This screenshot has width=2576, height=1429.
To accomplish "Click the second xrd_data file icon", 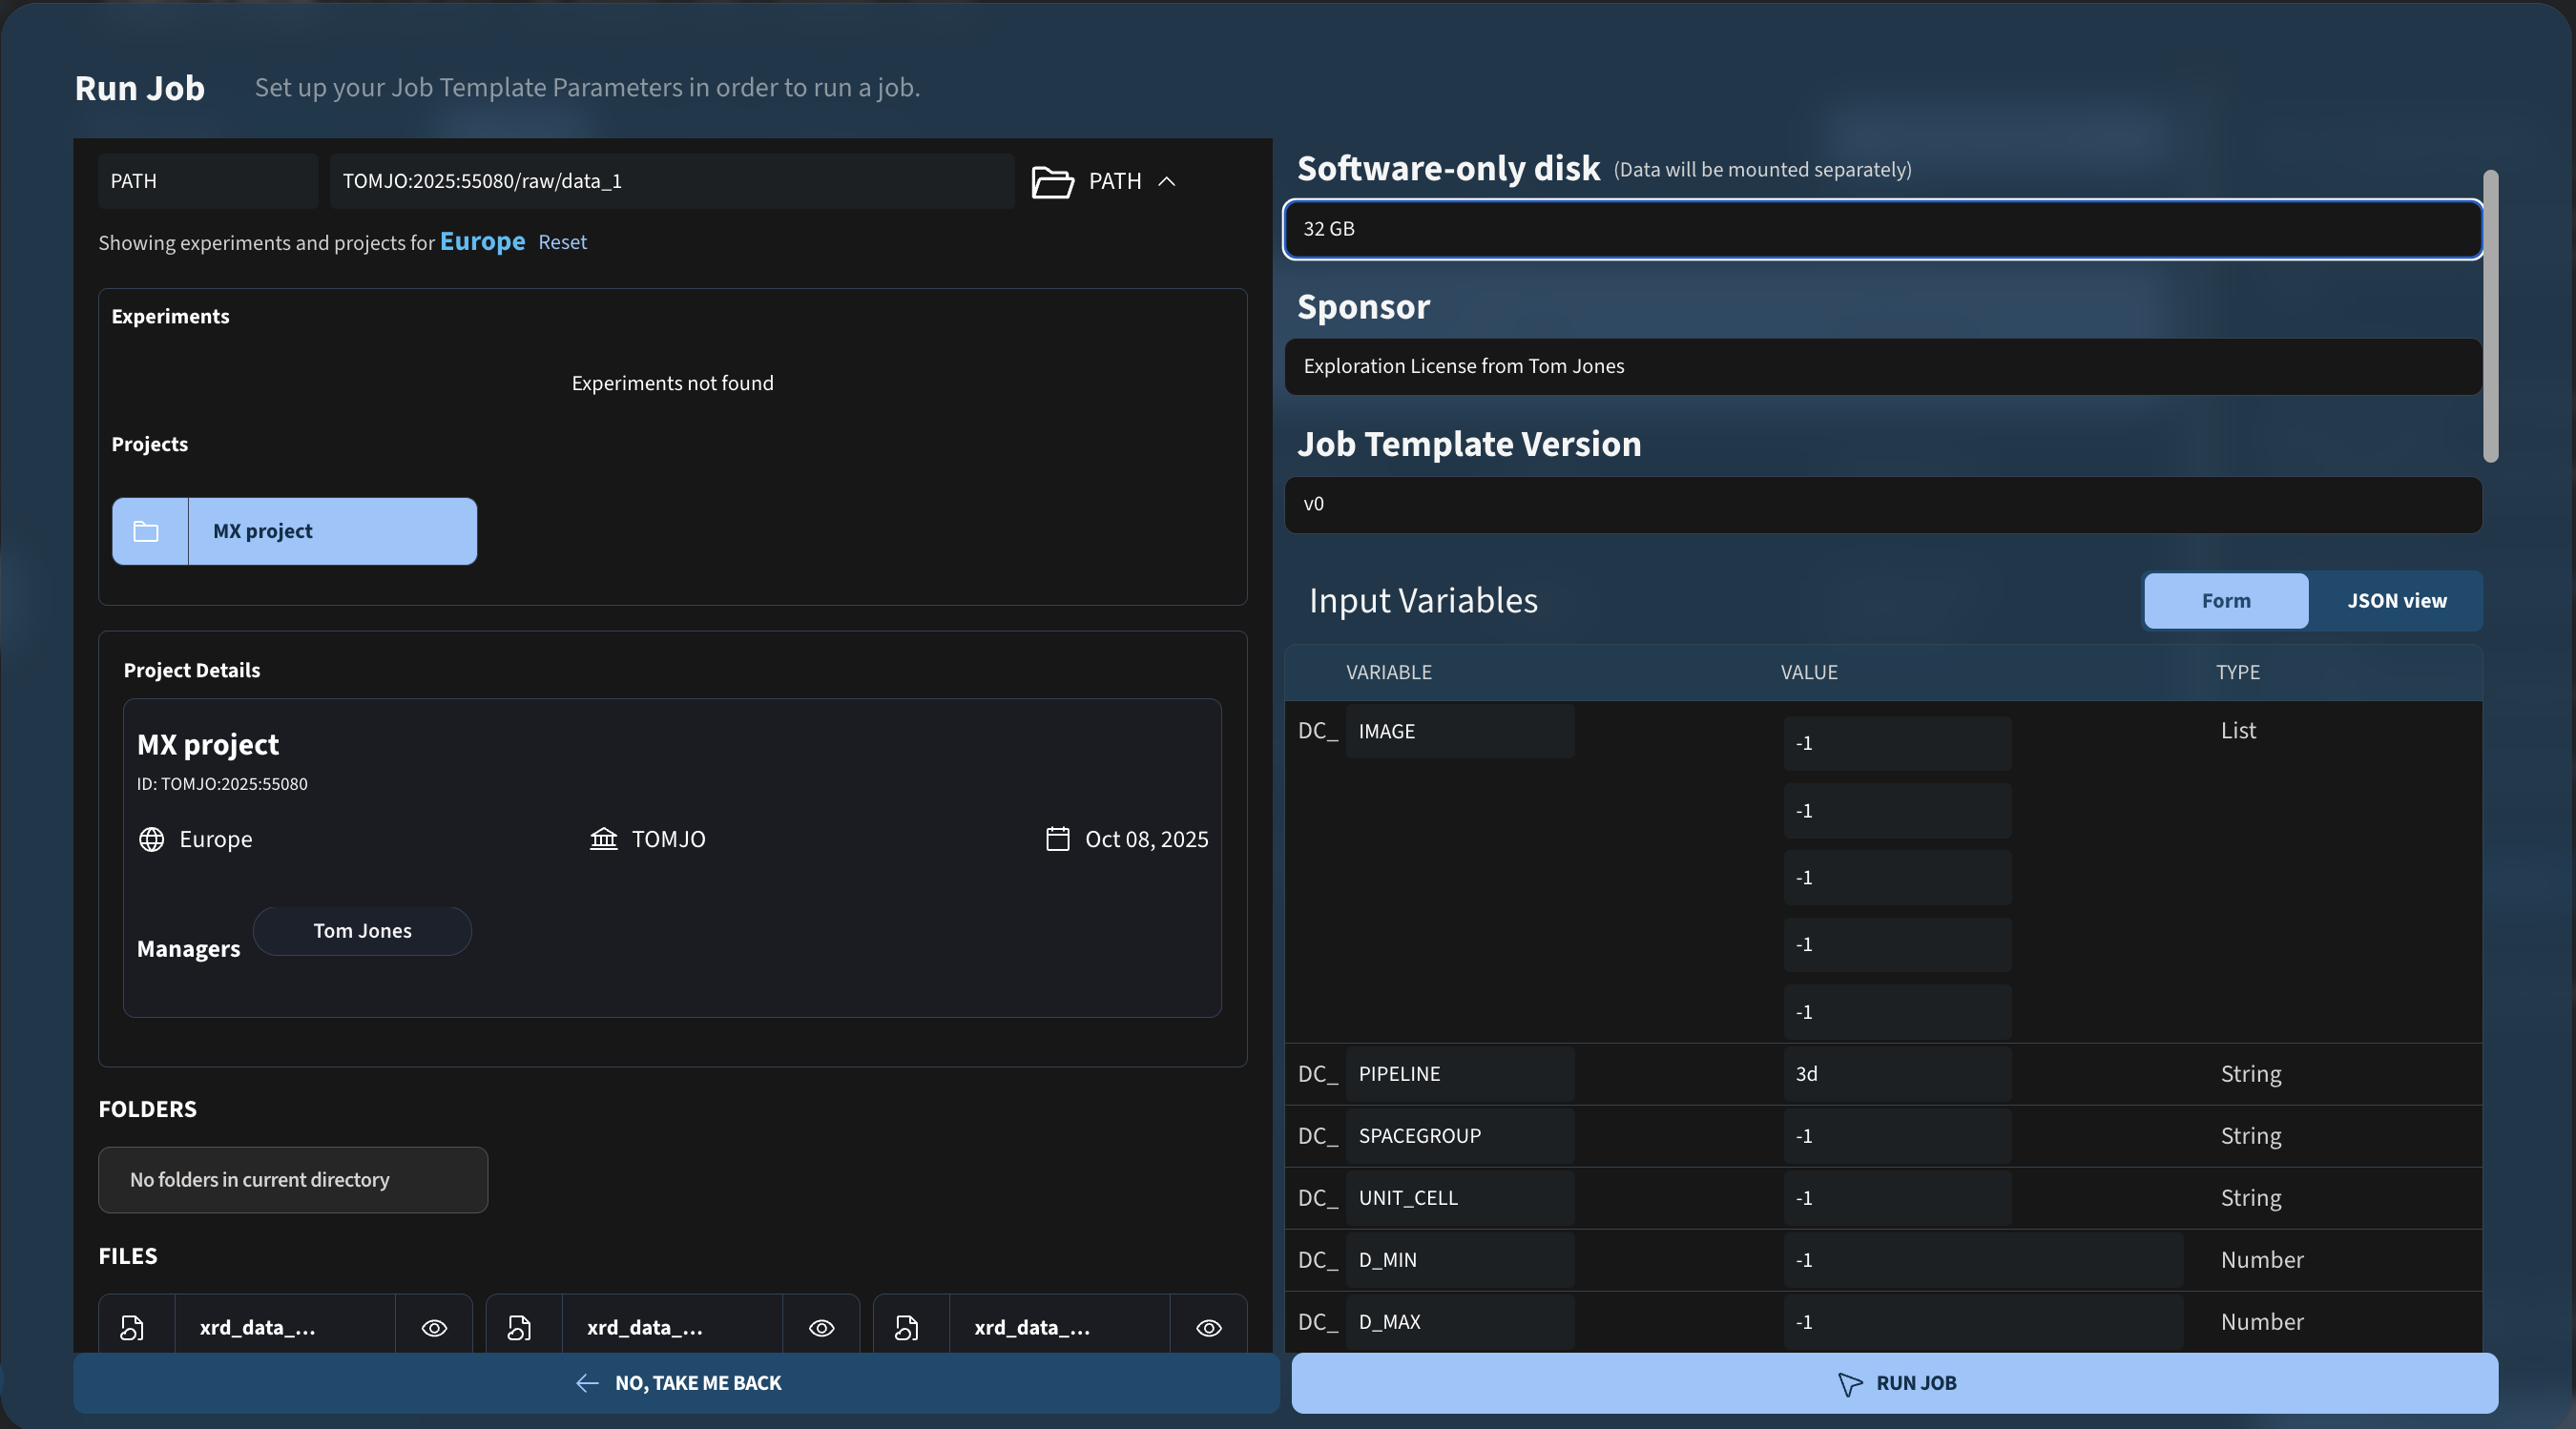I will [x=519, y=1327].
